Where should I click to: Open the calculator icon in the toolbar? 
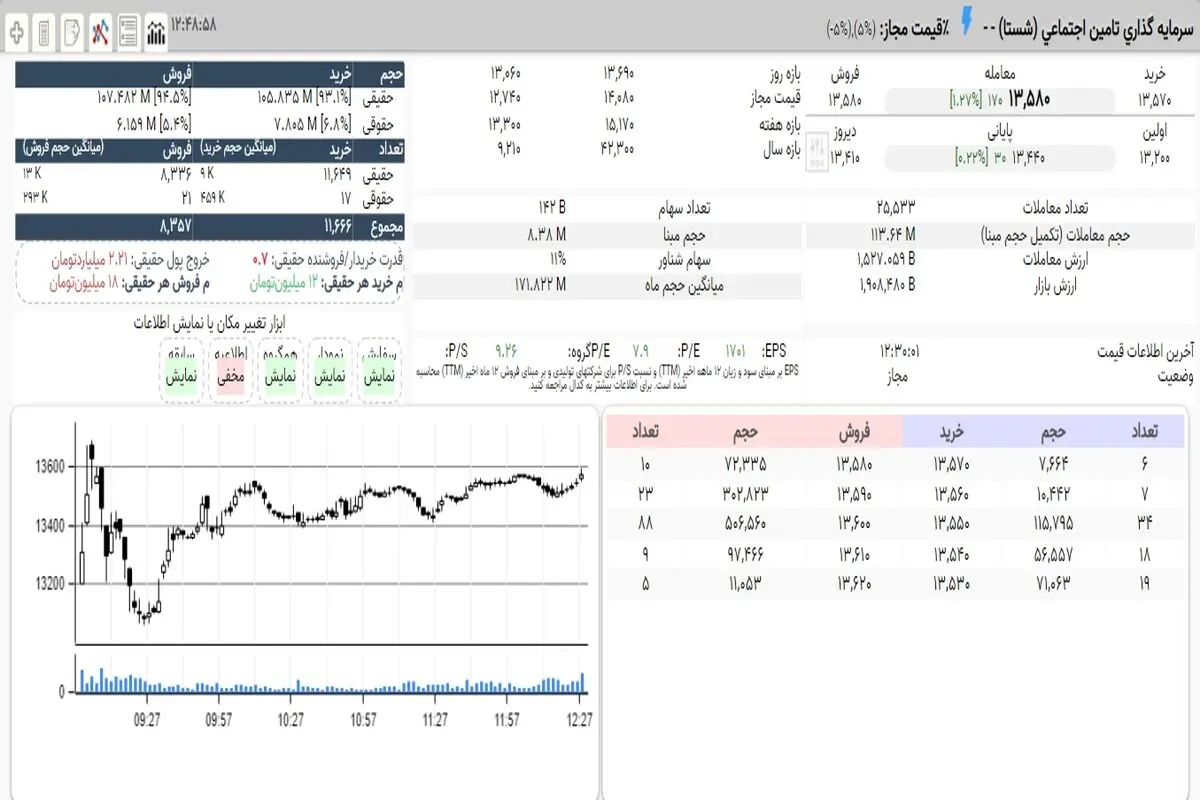pos(45,31)
